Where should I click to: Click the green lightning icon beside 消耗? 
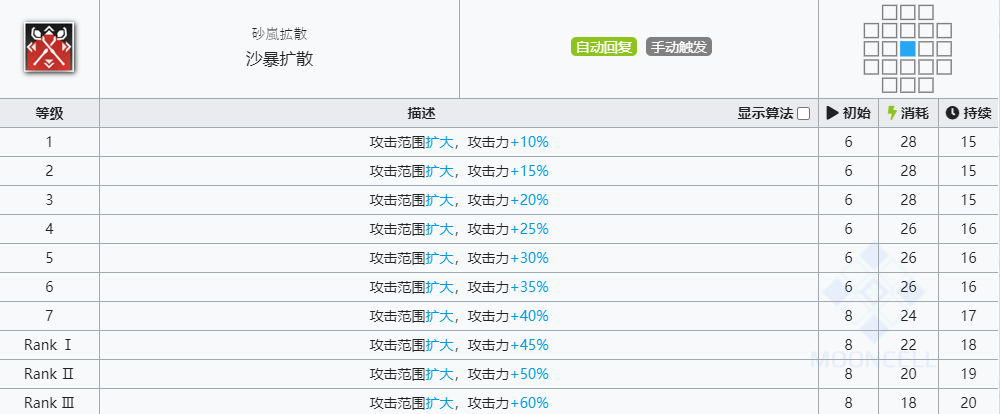click(892, 114)
